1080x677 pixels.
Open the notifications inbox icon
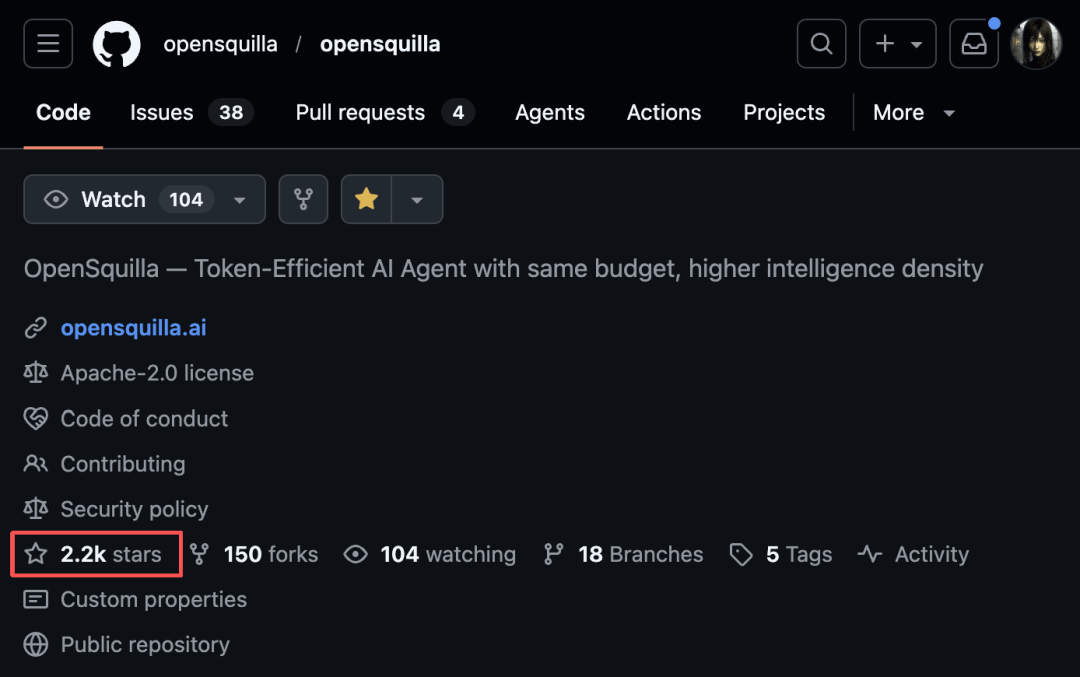974,44
